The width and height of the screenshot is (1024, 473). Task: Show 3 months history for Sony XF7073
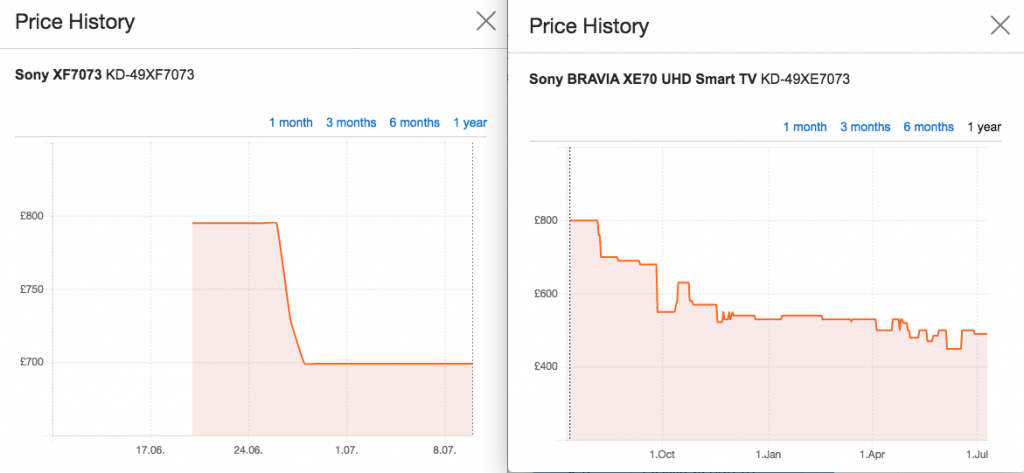[x=351, y=123]
